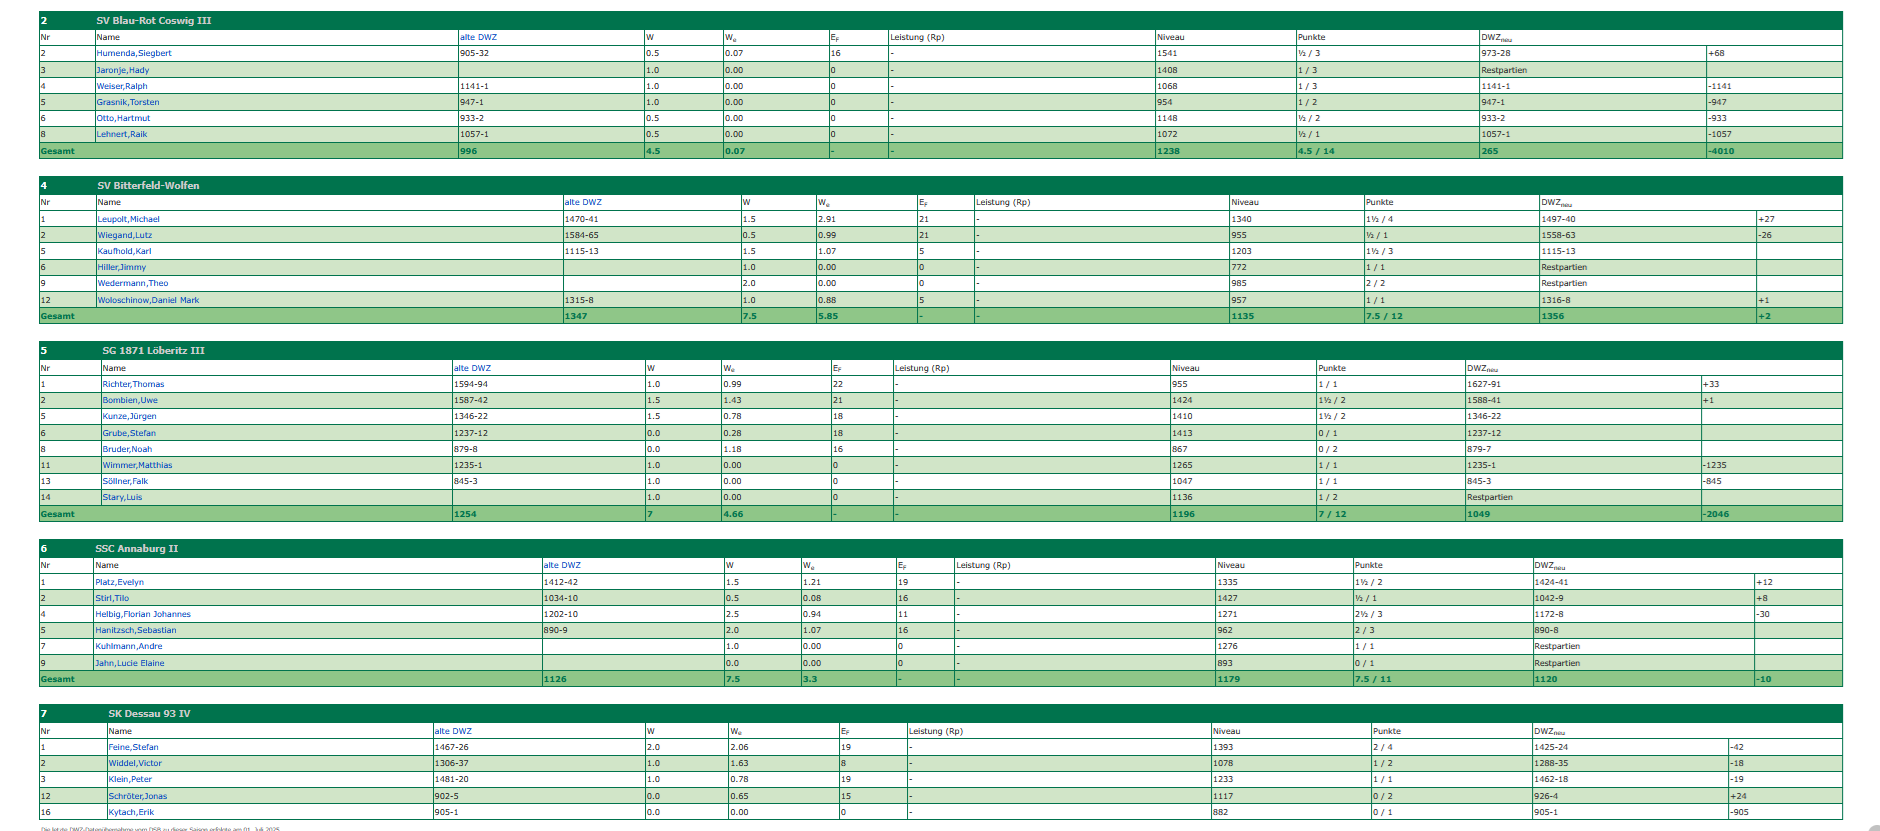Select Kunze,Jürgen player name link
Image resolution: width=1880 pixels, height=831 pixels.
[129, 416]
